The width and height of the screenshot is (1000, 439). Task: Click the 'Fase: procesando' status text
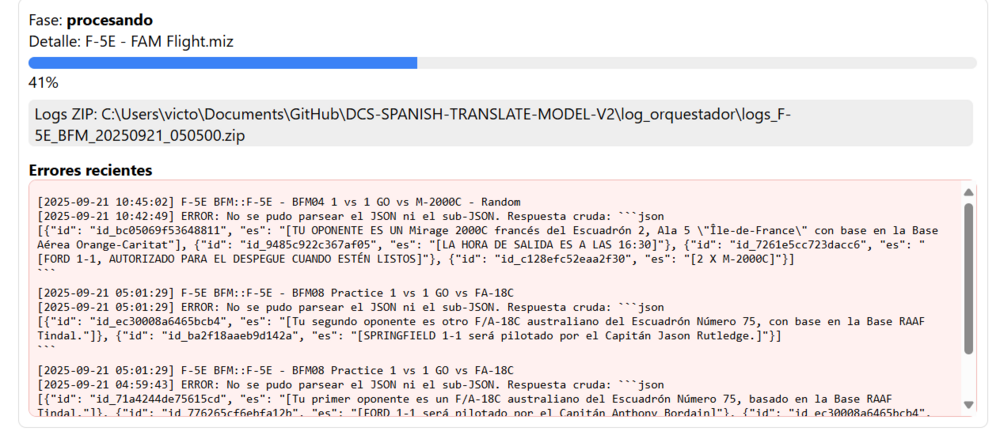pos(91,20)
